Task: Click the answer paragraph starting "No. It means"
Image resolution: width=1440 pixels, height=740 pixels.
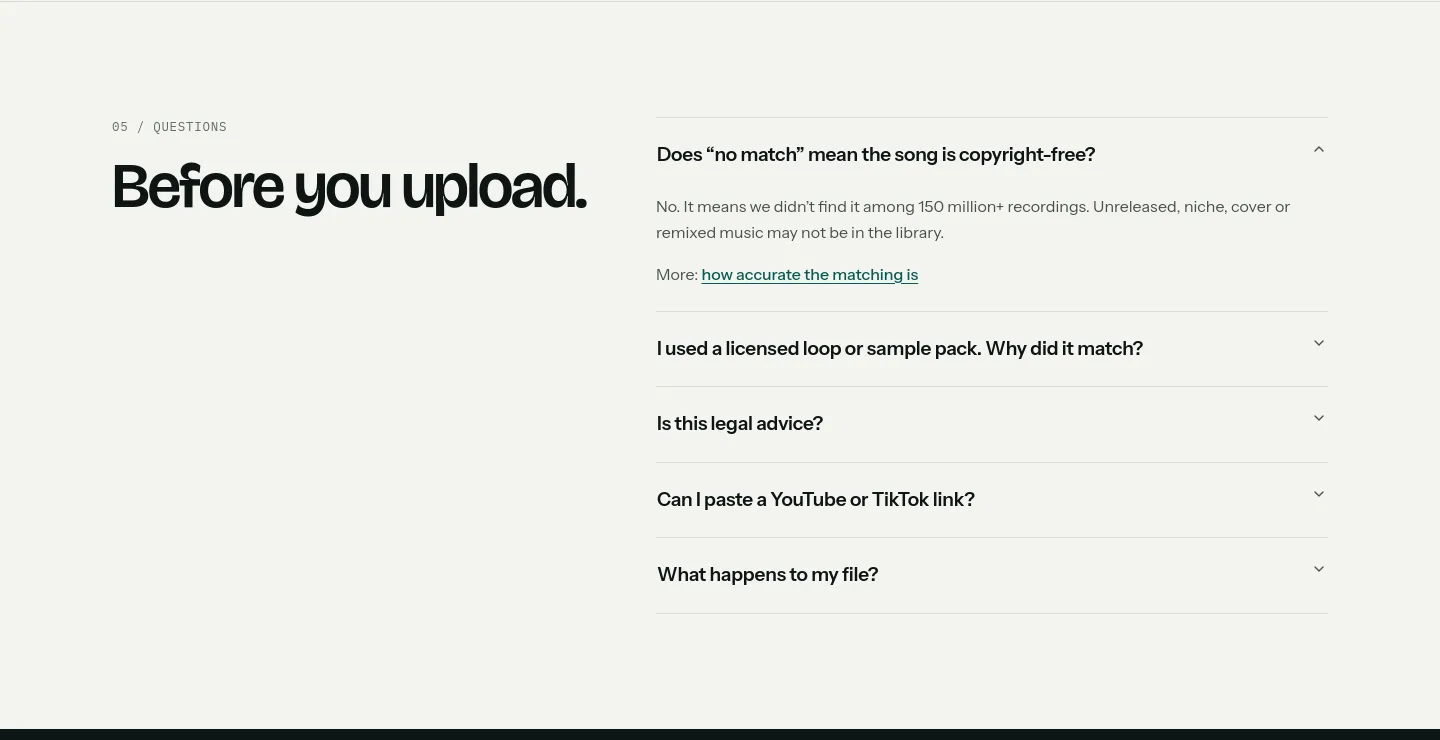Action: click(973, 220)
